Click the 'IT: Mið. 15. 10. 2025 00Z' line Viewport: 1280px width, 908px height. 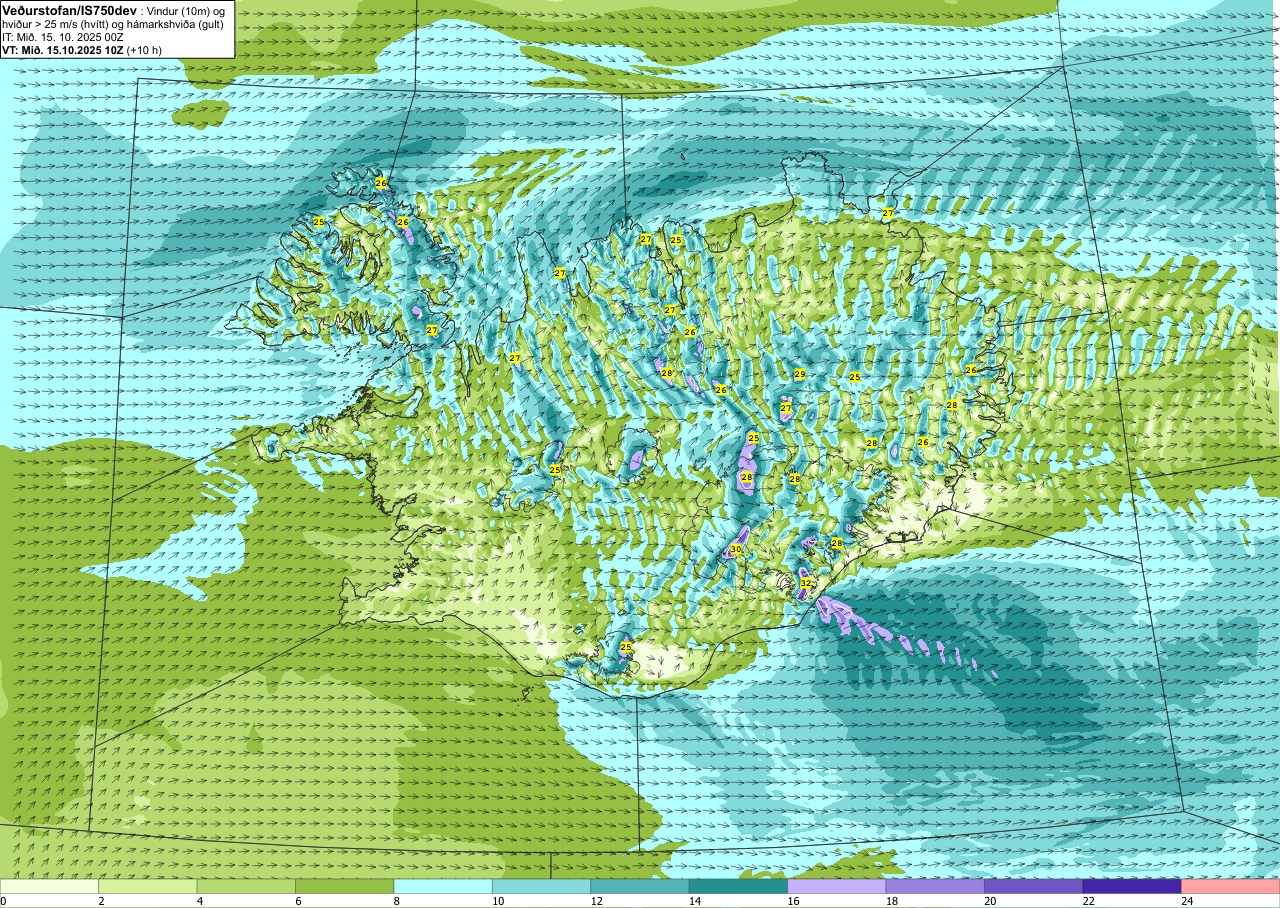click(x=63, y=36)
